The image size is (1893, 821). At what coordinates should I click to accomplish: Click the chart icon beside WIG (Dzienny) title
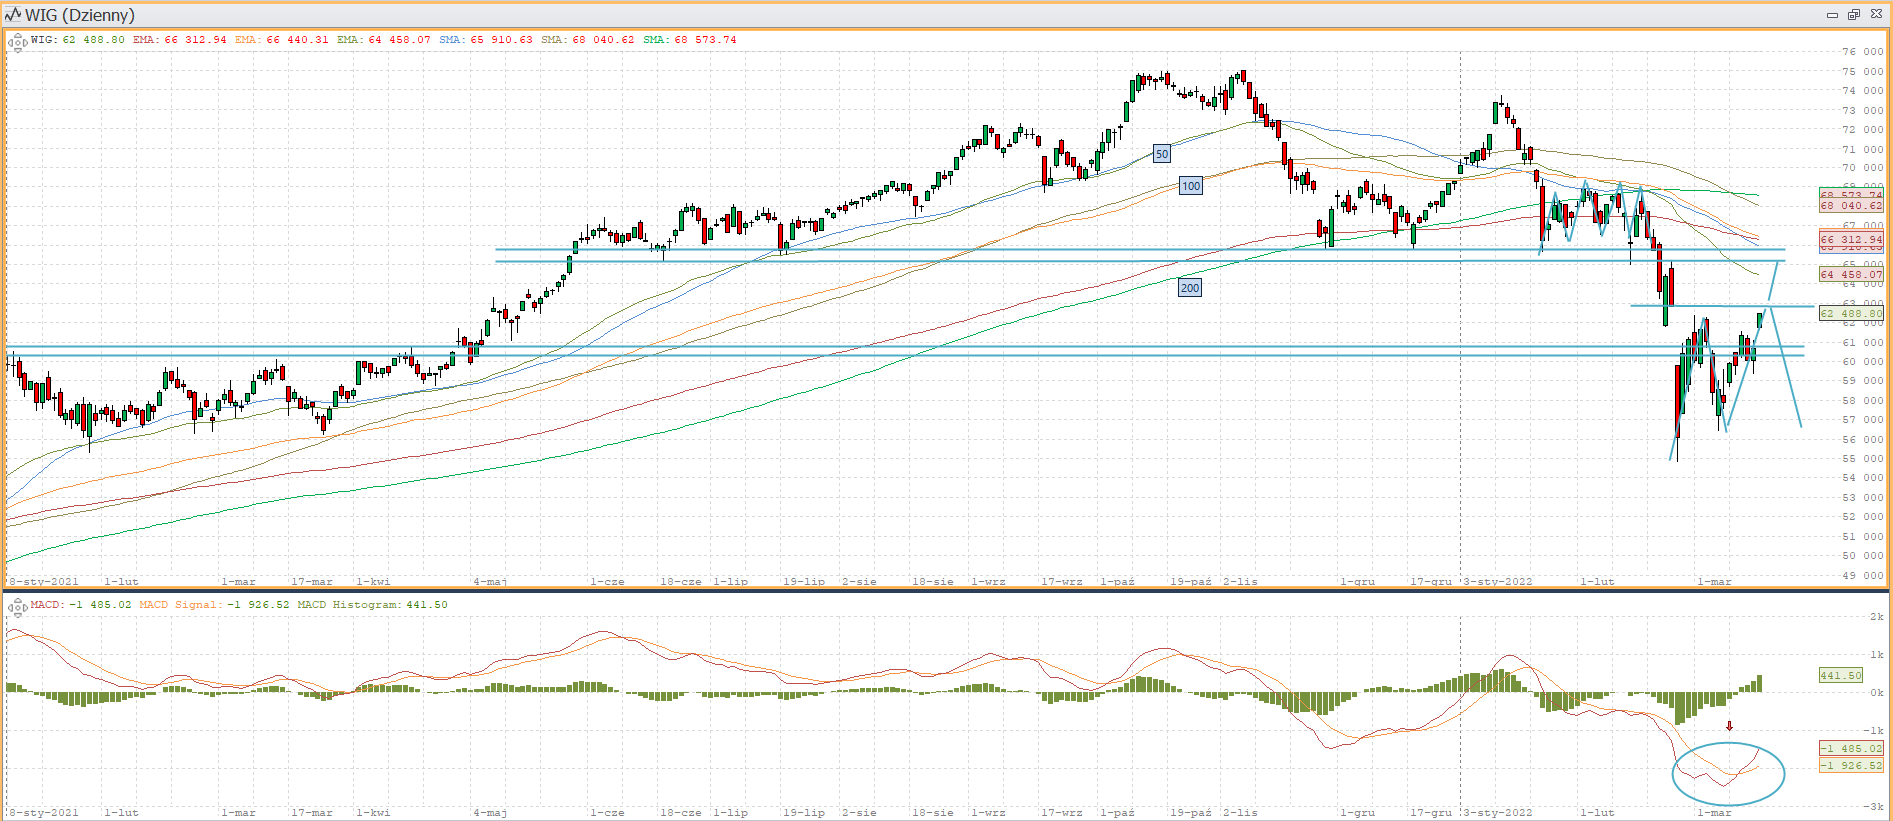13,15
